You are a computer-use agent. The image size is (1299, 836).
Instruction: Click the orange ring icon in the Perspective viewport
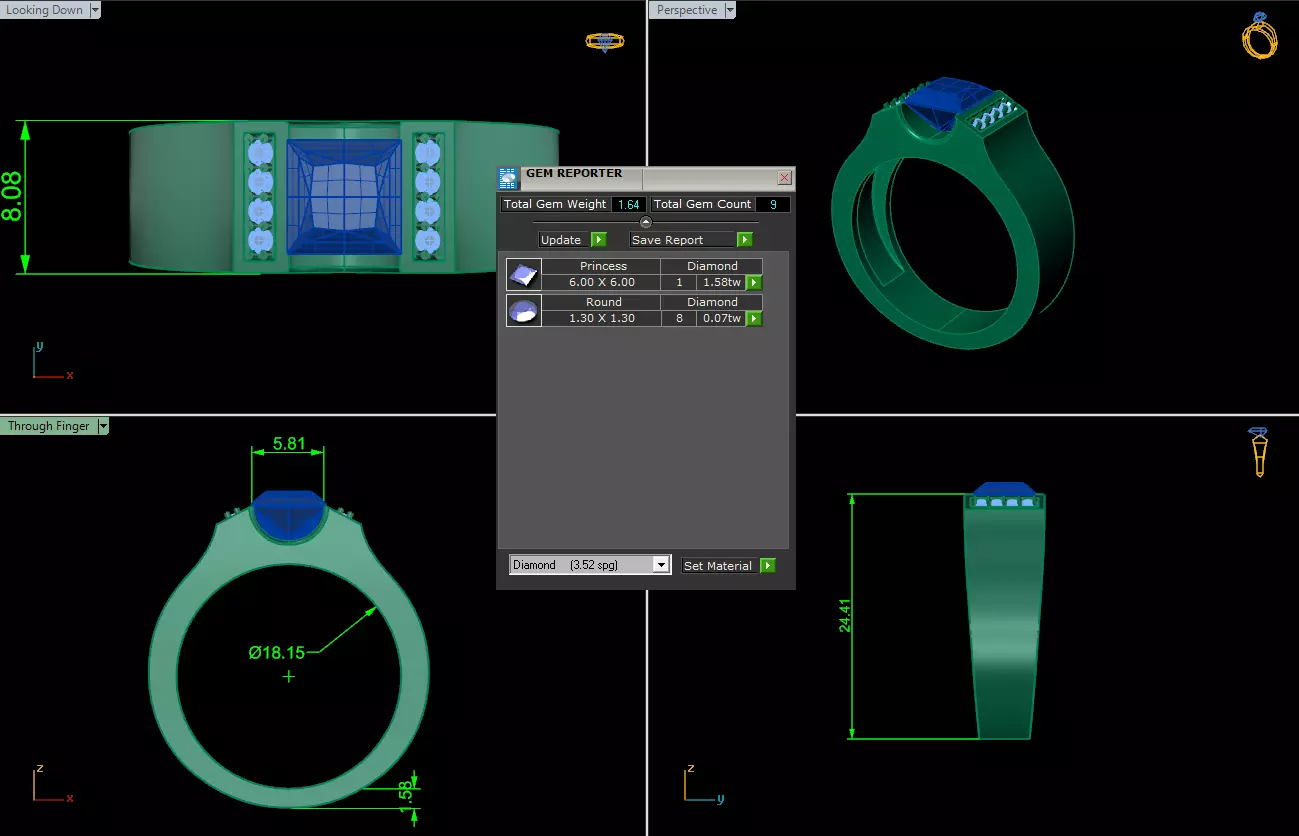1260,36
